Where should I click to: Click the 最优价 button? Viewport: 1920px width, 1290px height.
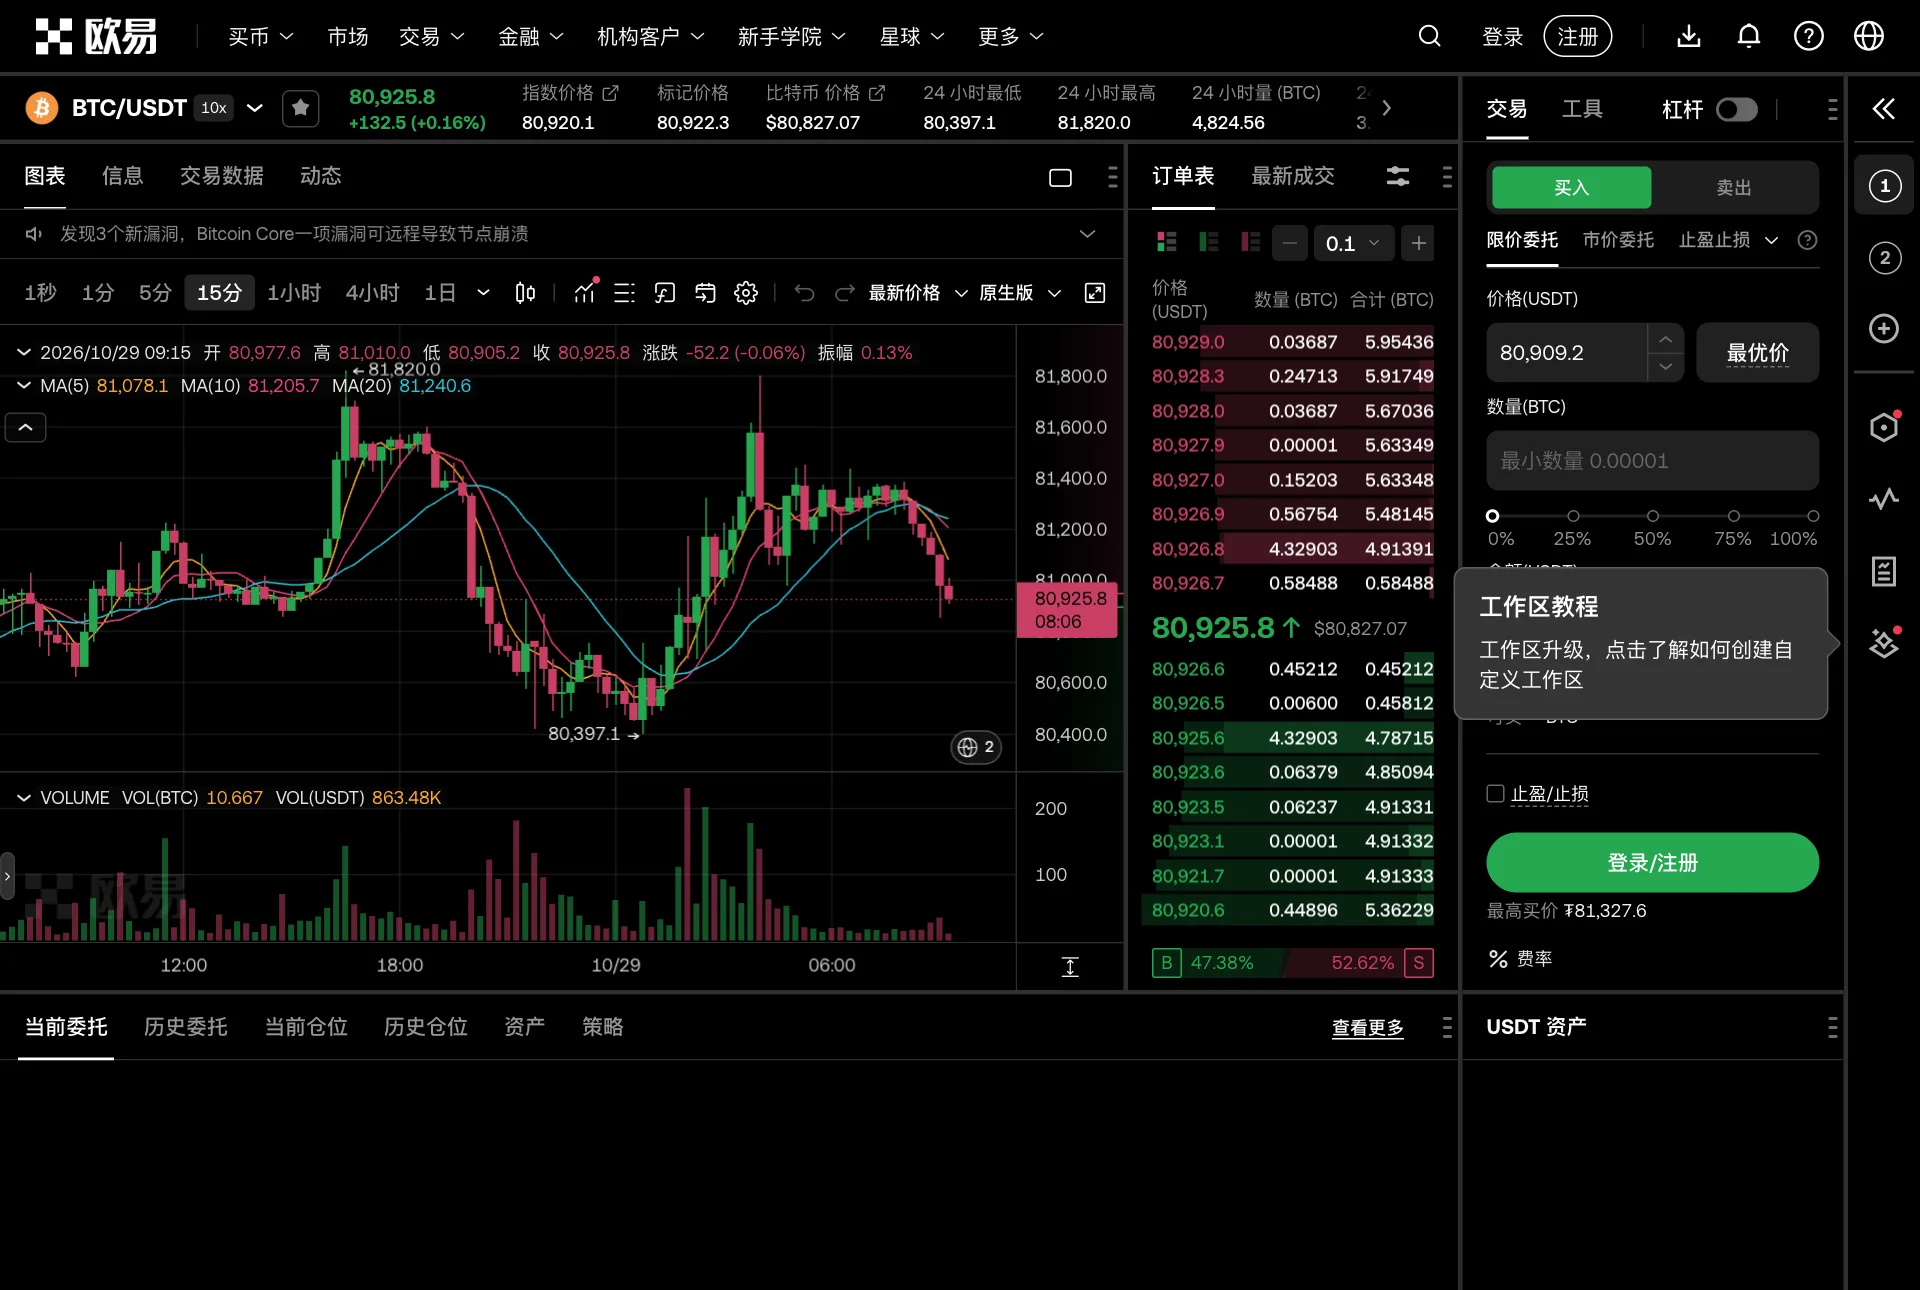pos(1757,352)
